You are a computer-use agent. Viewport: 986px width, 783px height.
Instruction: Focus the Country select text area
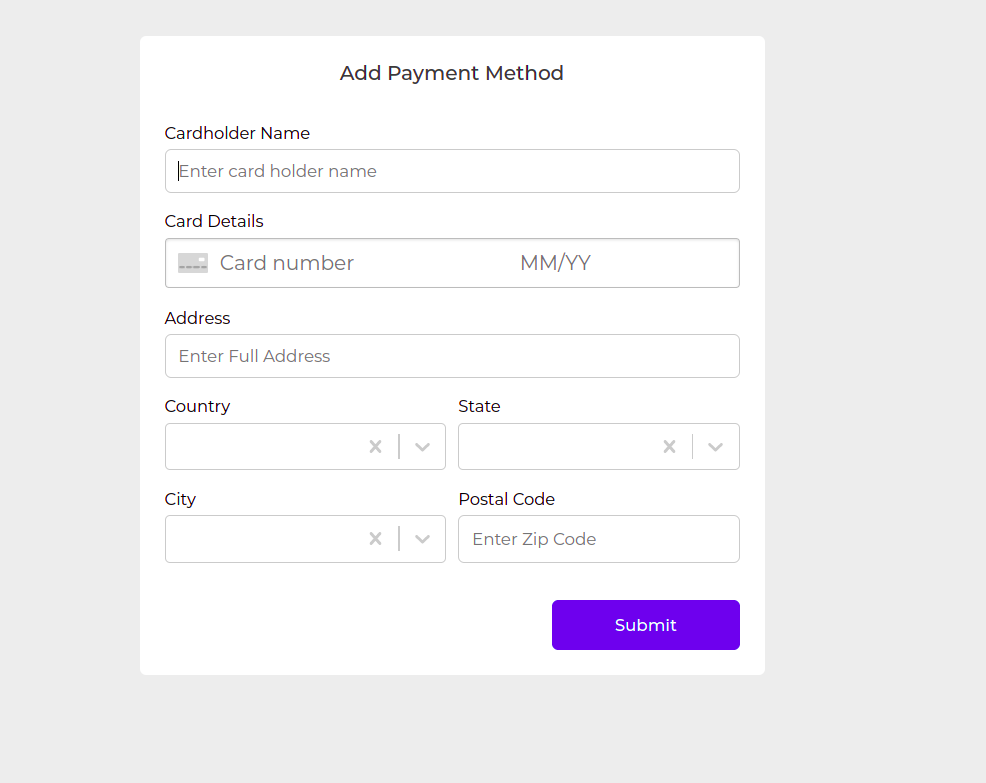(x=266, y=447)
